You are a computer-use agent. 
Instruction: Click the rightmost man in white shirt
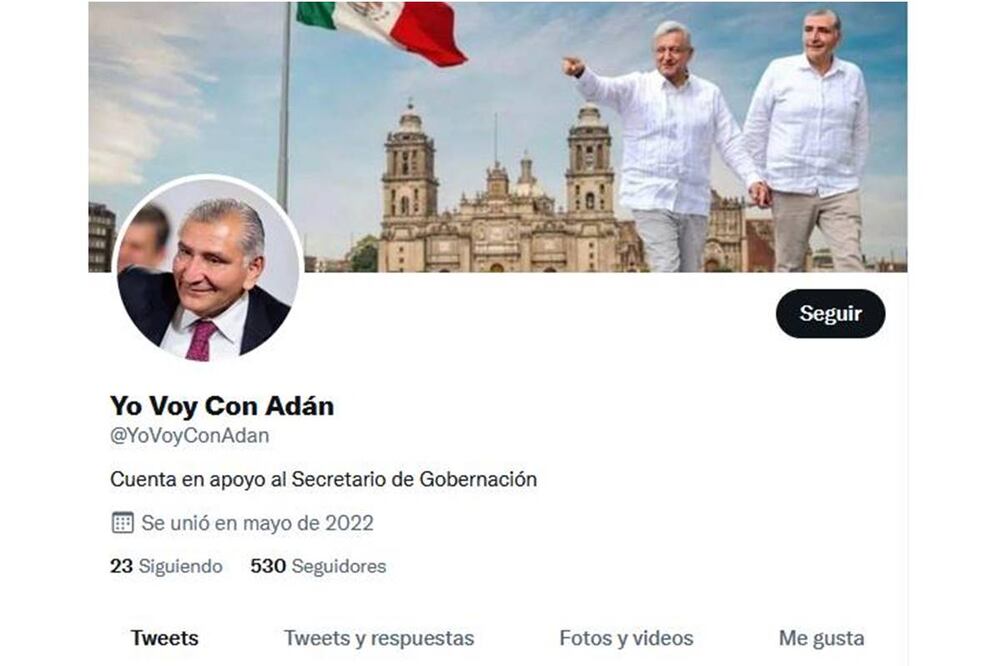pos(806,141)
